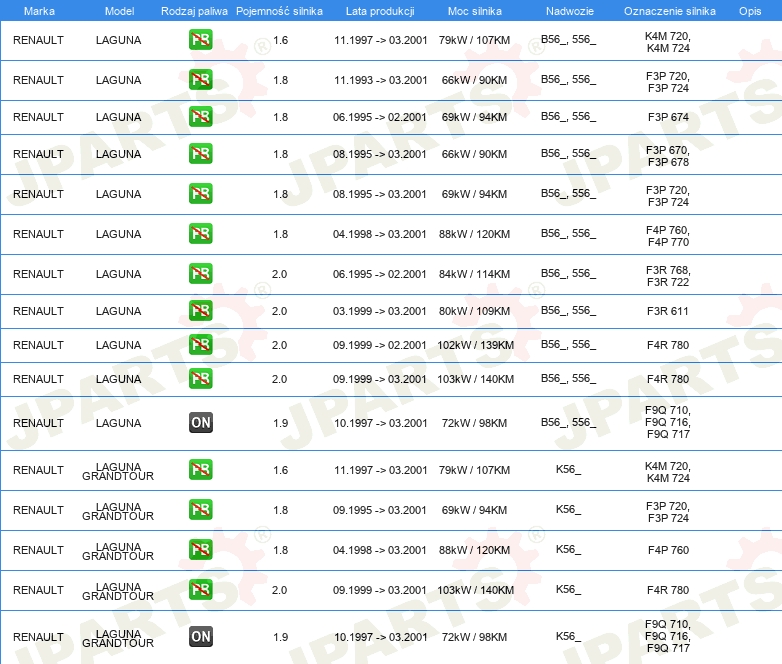Select engine codes F3R 768, F3R 722
782x664 pixels.
pos(668,276)
